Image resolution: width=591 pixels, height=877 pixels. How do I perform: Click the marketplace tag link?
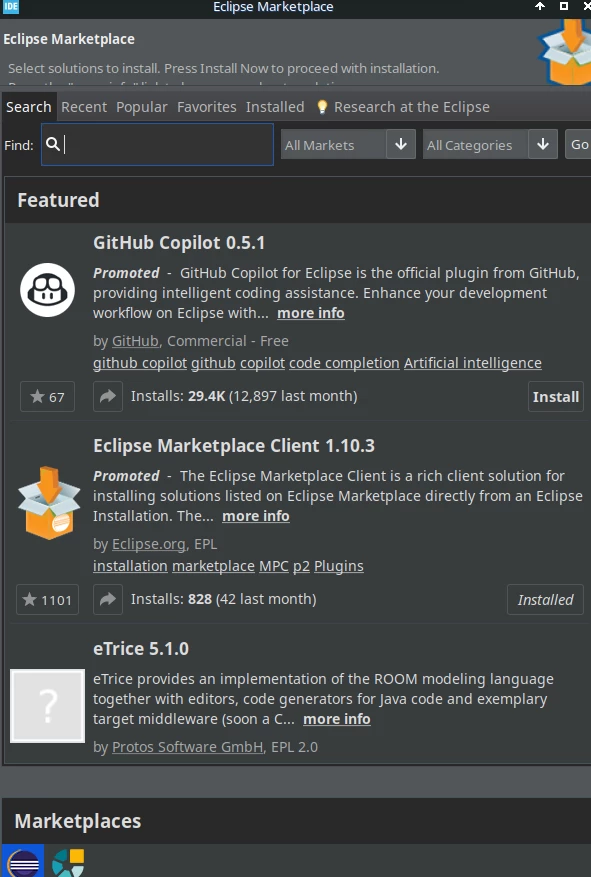pos(214,566)
